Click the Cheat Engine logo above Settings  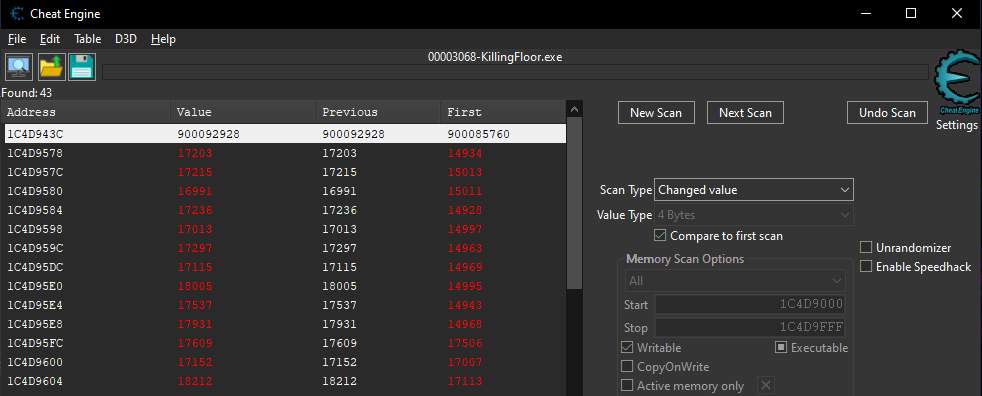tap(957, 83)
